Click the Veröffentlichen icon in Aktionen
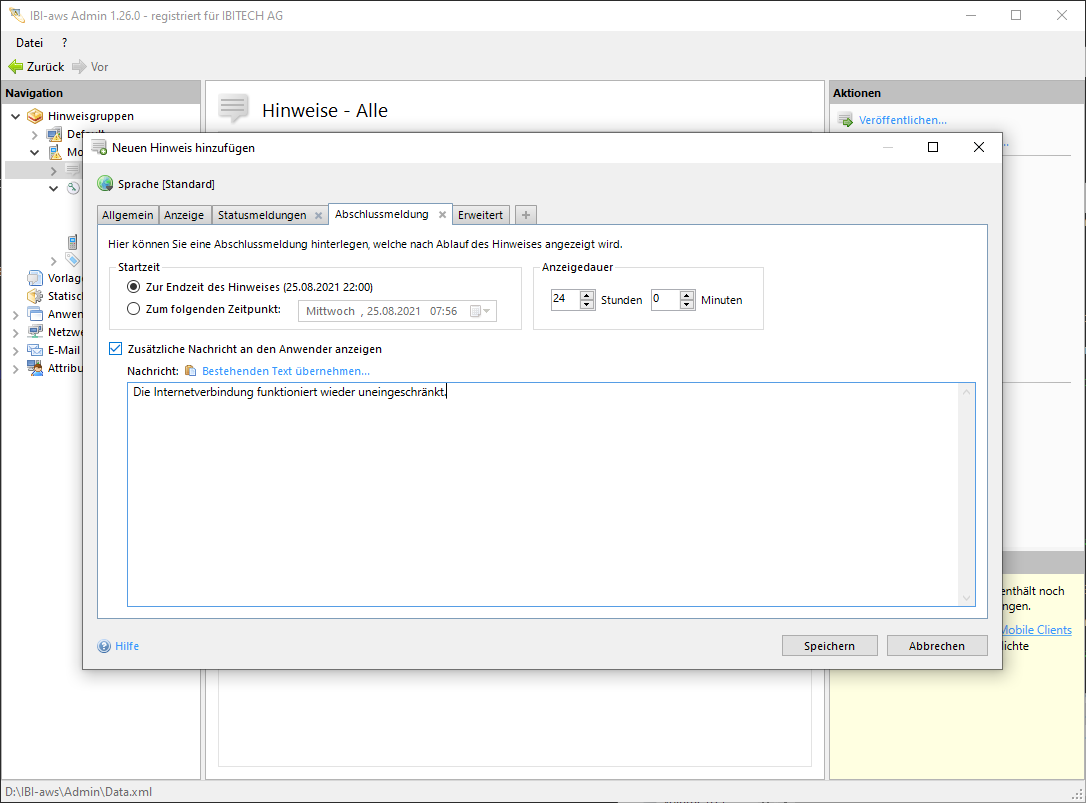 coord(845,120)
